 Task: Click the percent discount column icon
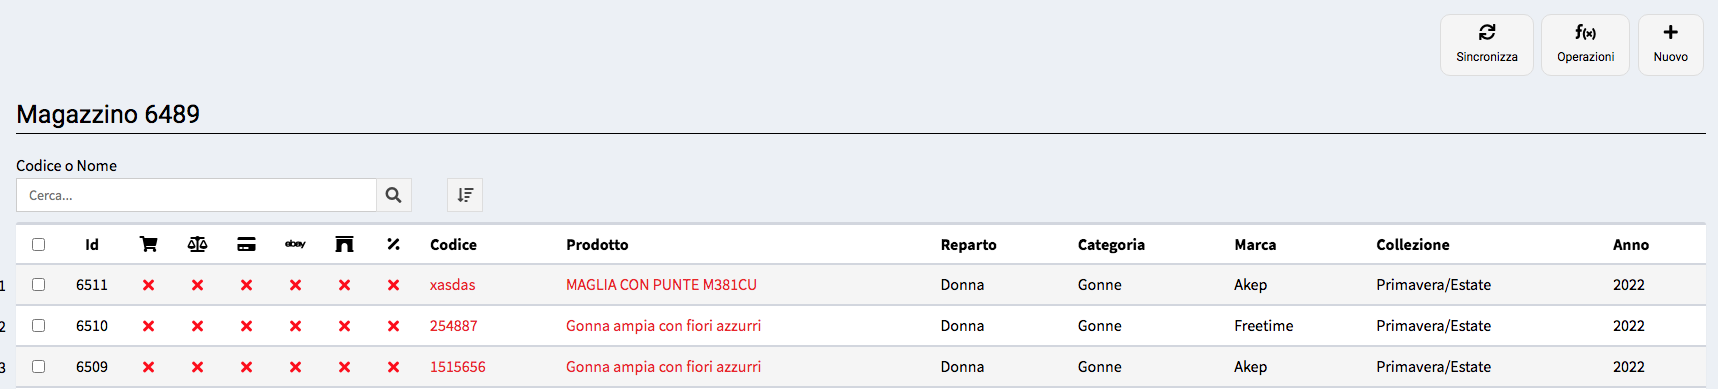click(393, 244)
